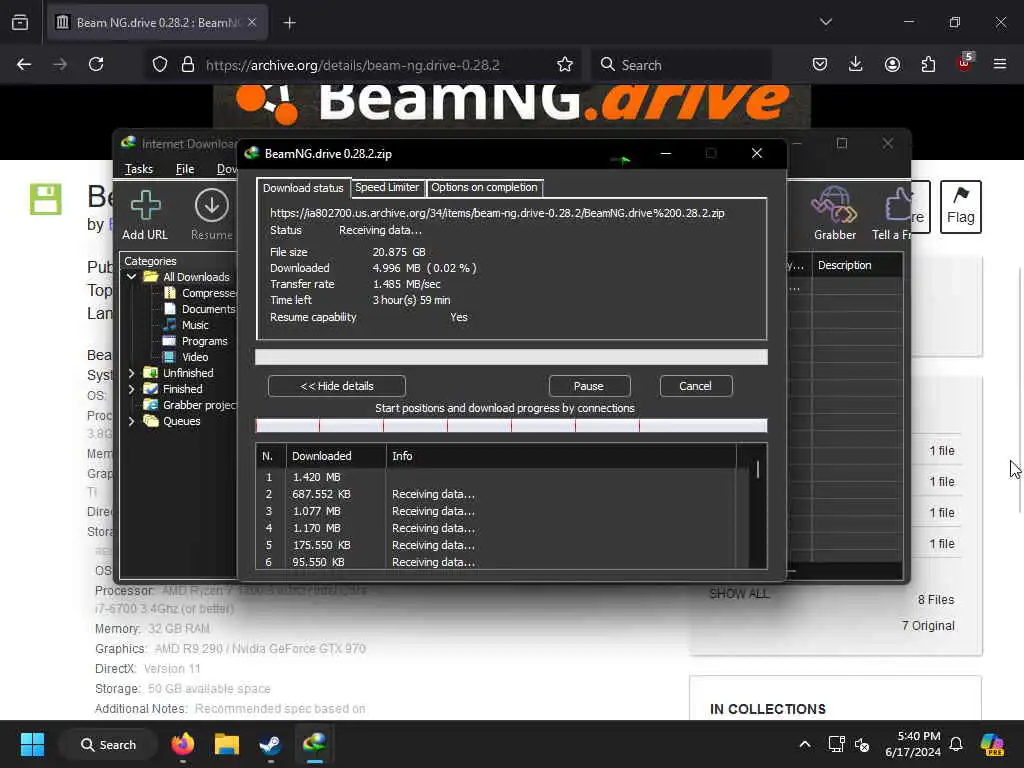1024x768 pixels.
Task: Click the site padlock security icon
Action: tap(188, 65)
